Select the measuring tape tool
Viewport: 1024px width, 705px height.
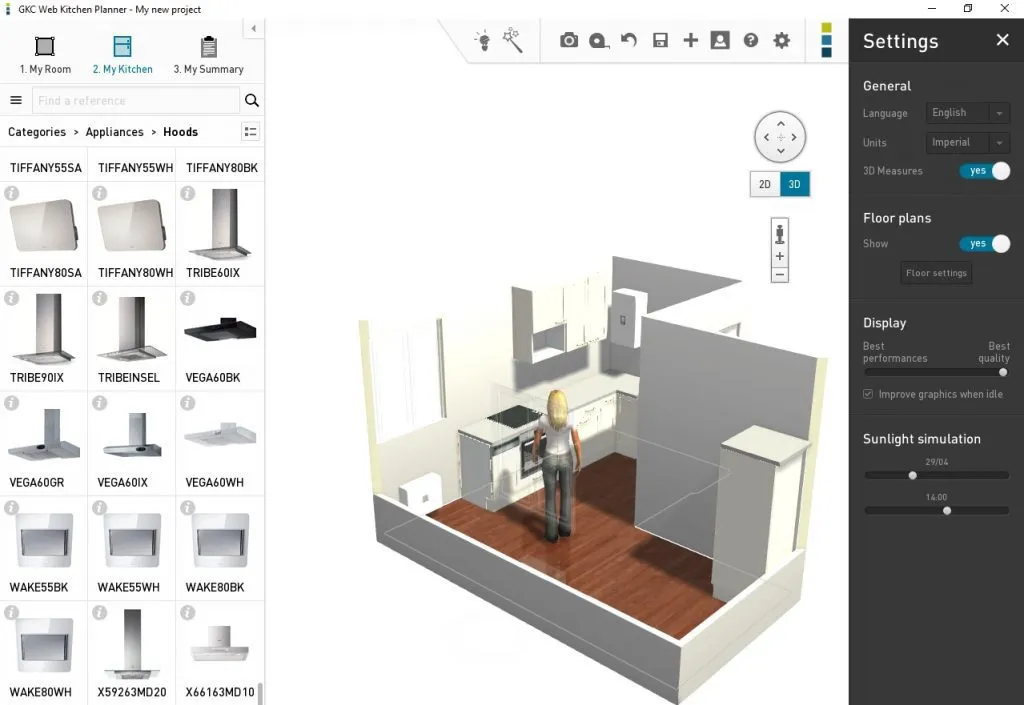(x=599, y=40)
